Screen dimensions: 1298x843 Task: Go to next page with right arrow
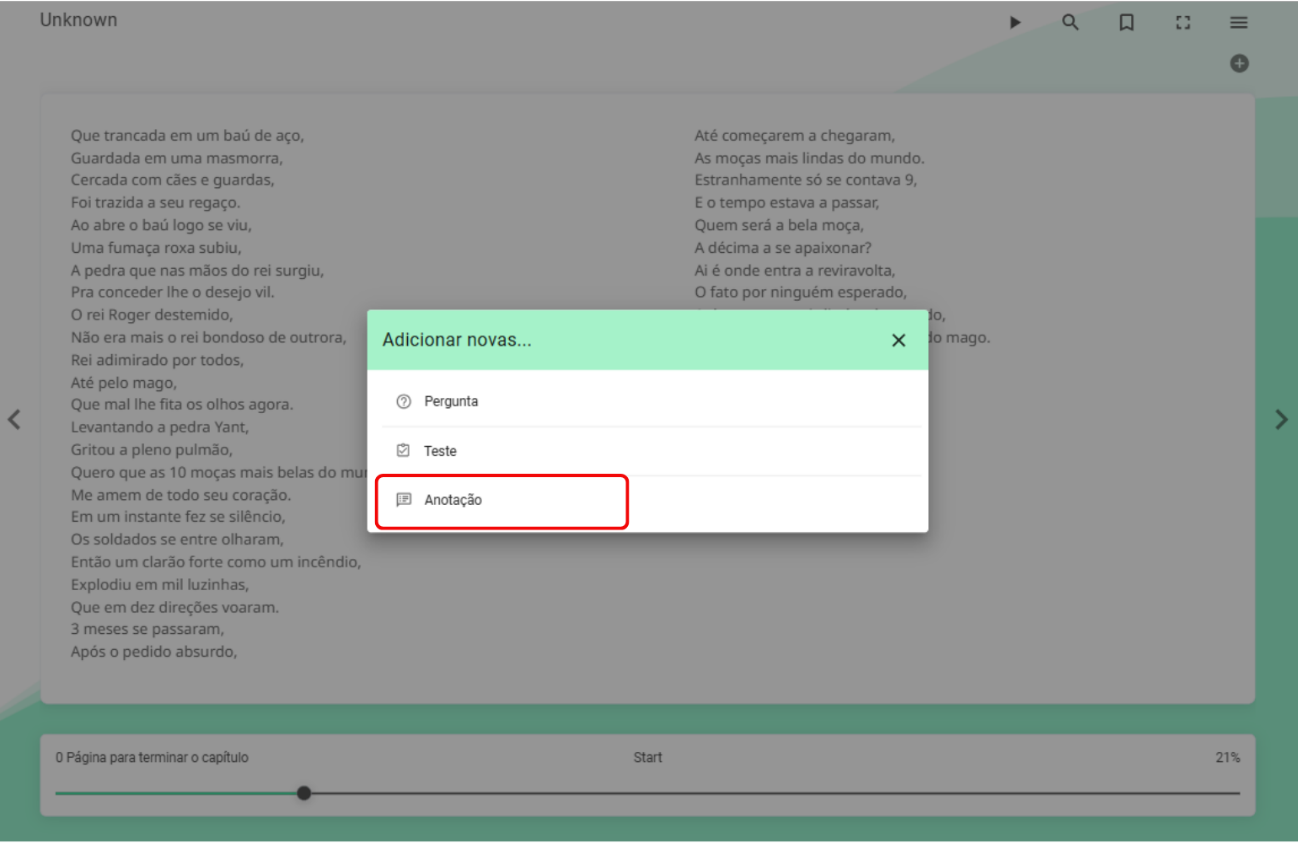pos(1281,419)
